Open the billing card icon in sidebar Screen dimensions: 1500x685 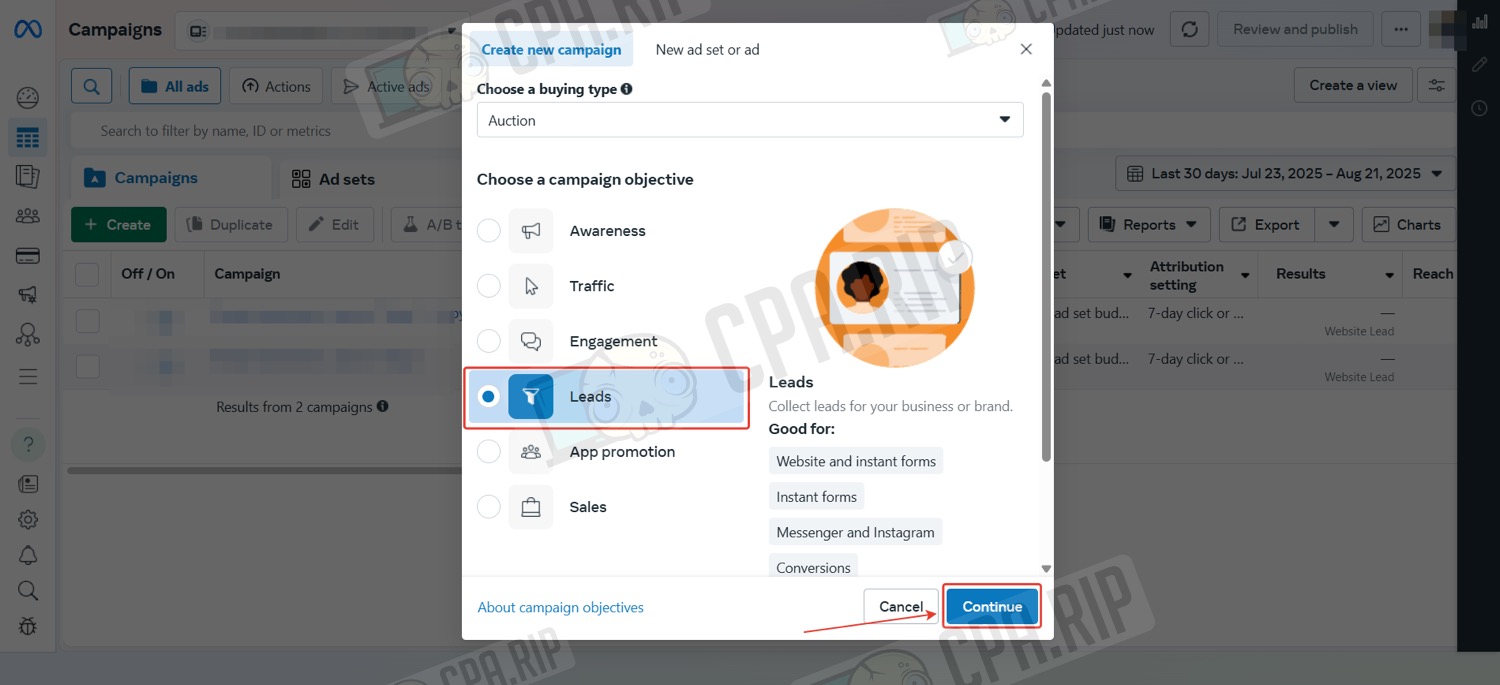tap(28, 257)
